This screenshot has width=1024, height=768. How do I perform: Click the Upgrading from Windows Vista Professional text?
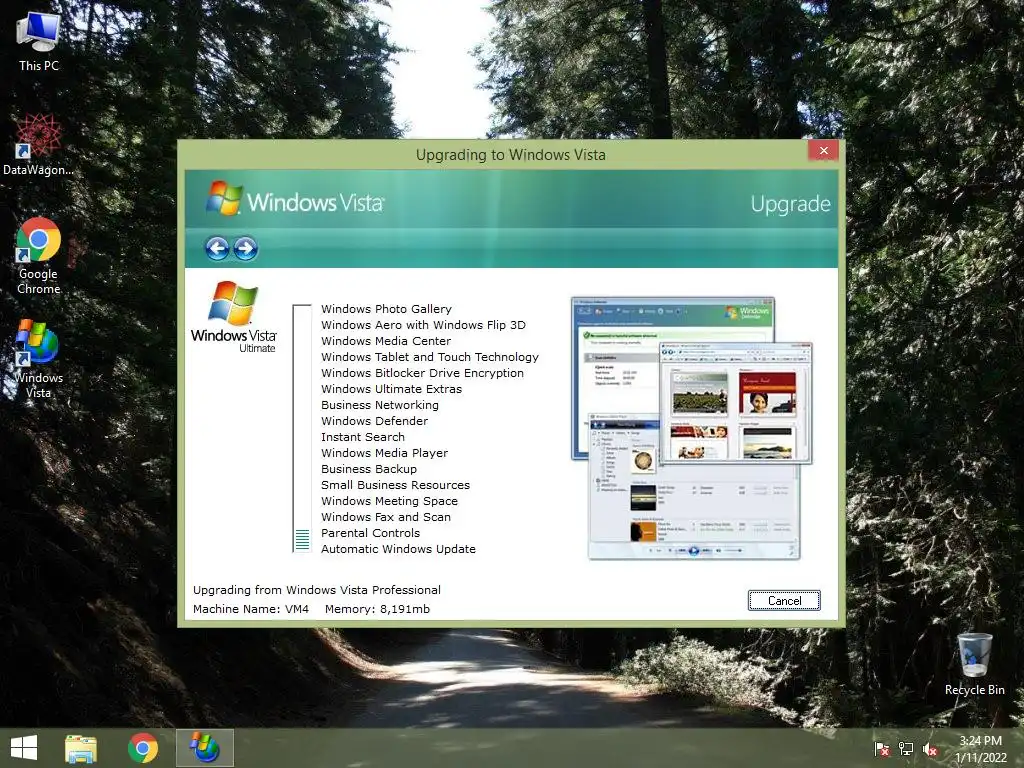point(317,590)
